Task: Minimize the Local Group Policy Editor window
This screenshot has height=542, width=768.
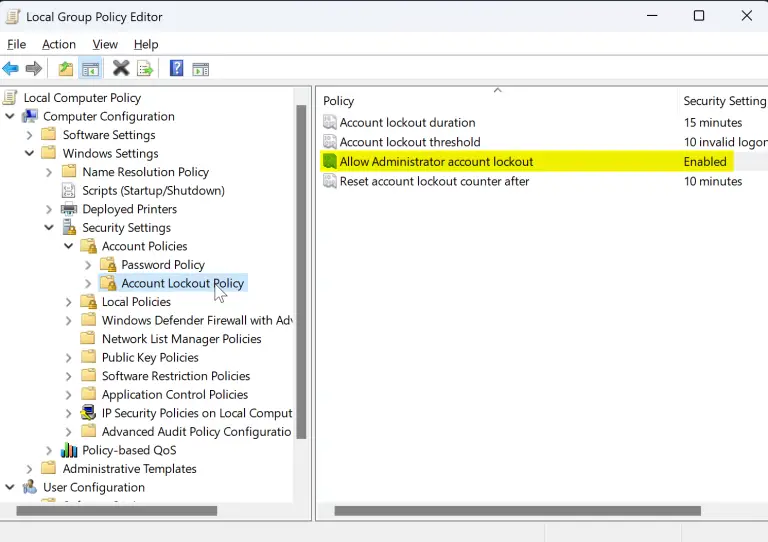Action: (652, 16)
